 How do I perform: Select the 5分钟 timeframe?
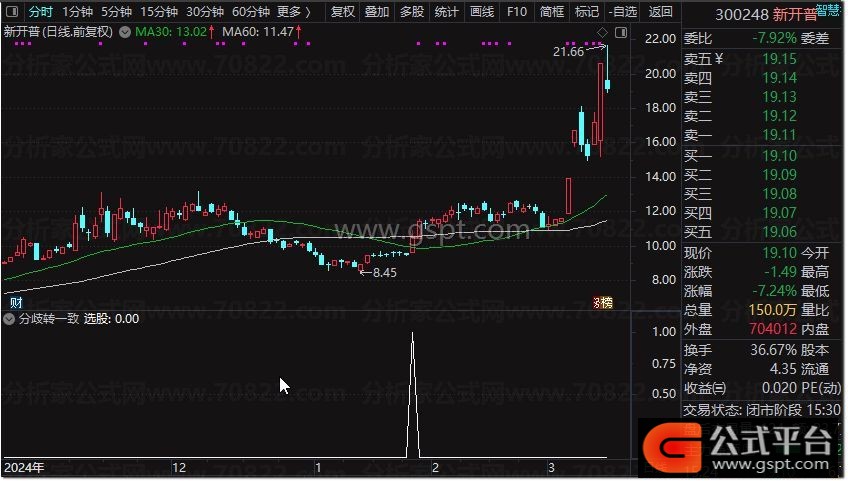116,11
